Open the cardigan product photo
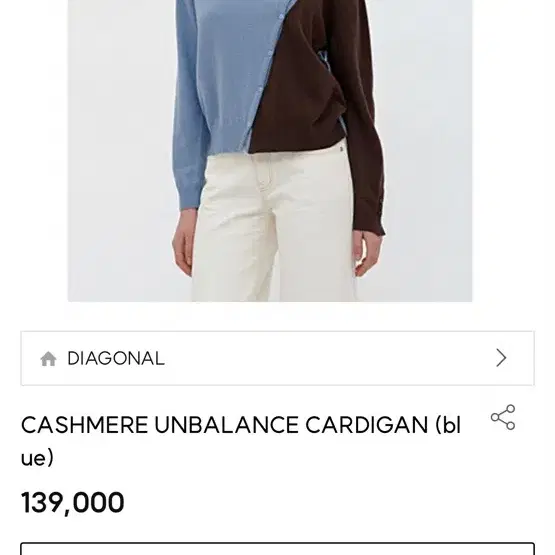The image size is (555, 555). 270,151
